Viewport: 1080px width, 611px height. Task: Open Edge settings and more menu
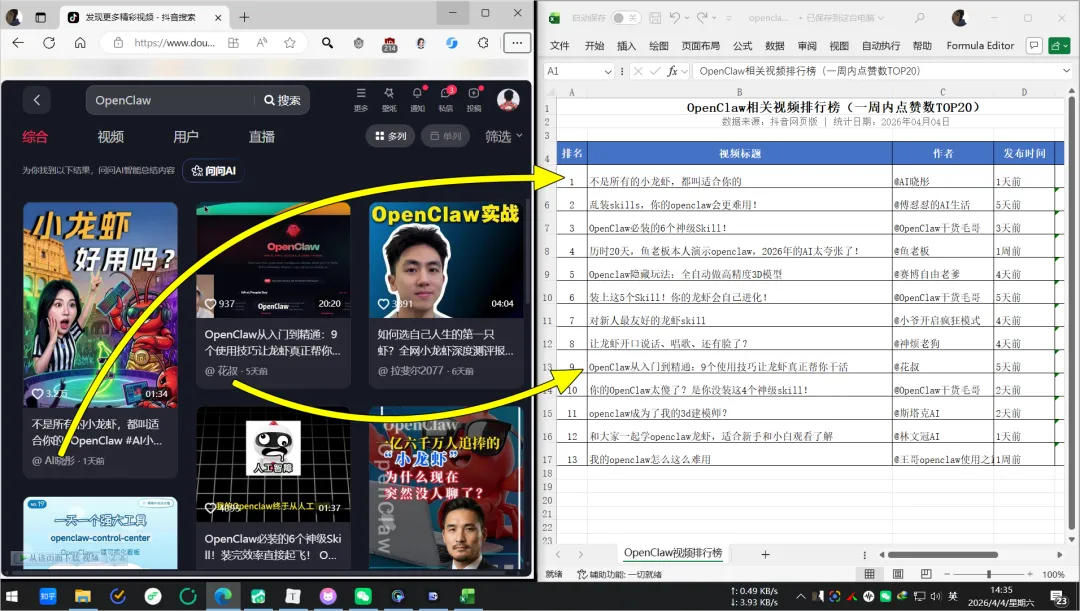[517, 43]
